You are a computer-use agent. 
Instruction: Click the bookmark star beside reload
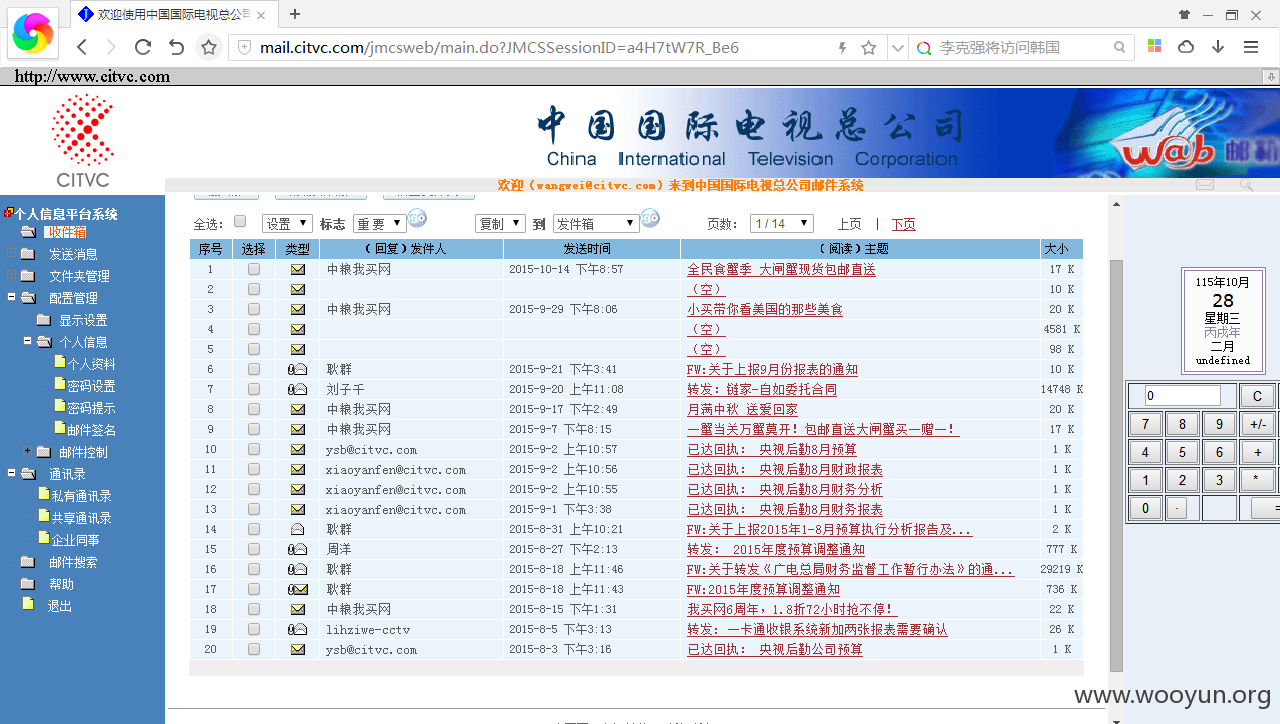click(209, 47)
